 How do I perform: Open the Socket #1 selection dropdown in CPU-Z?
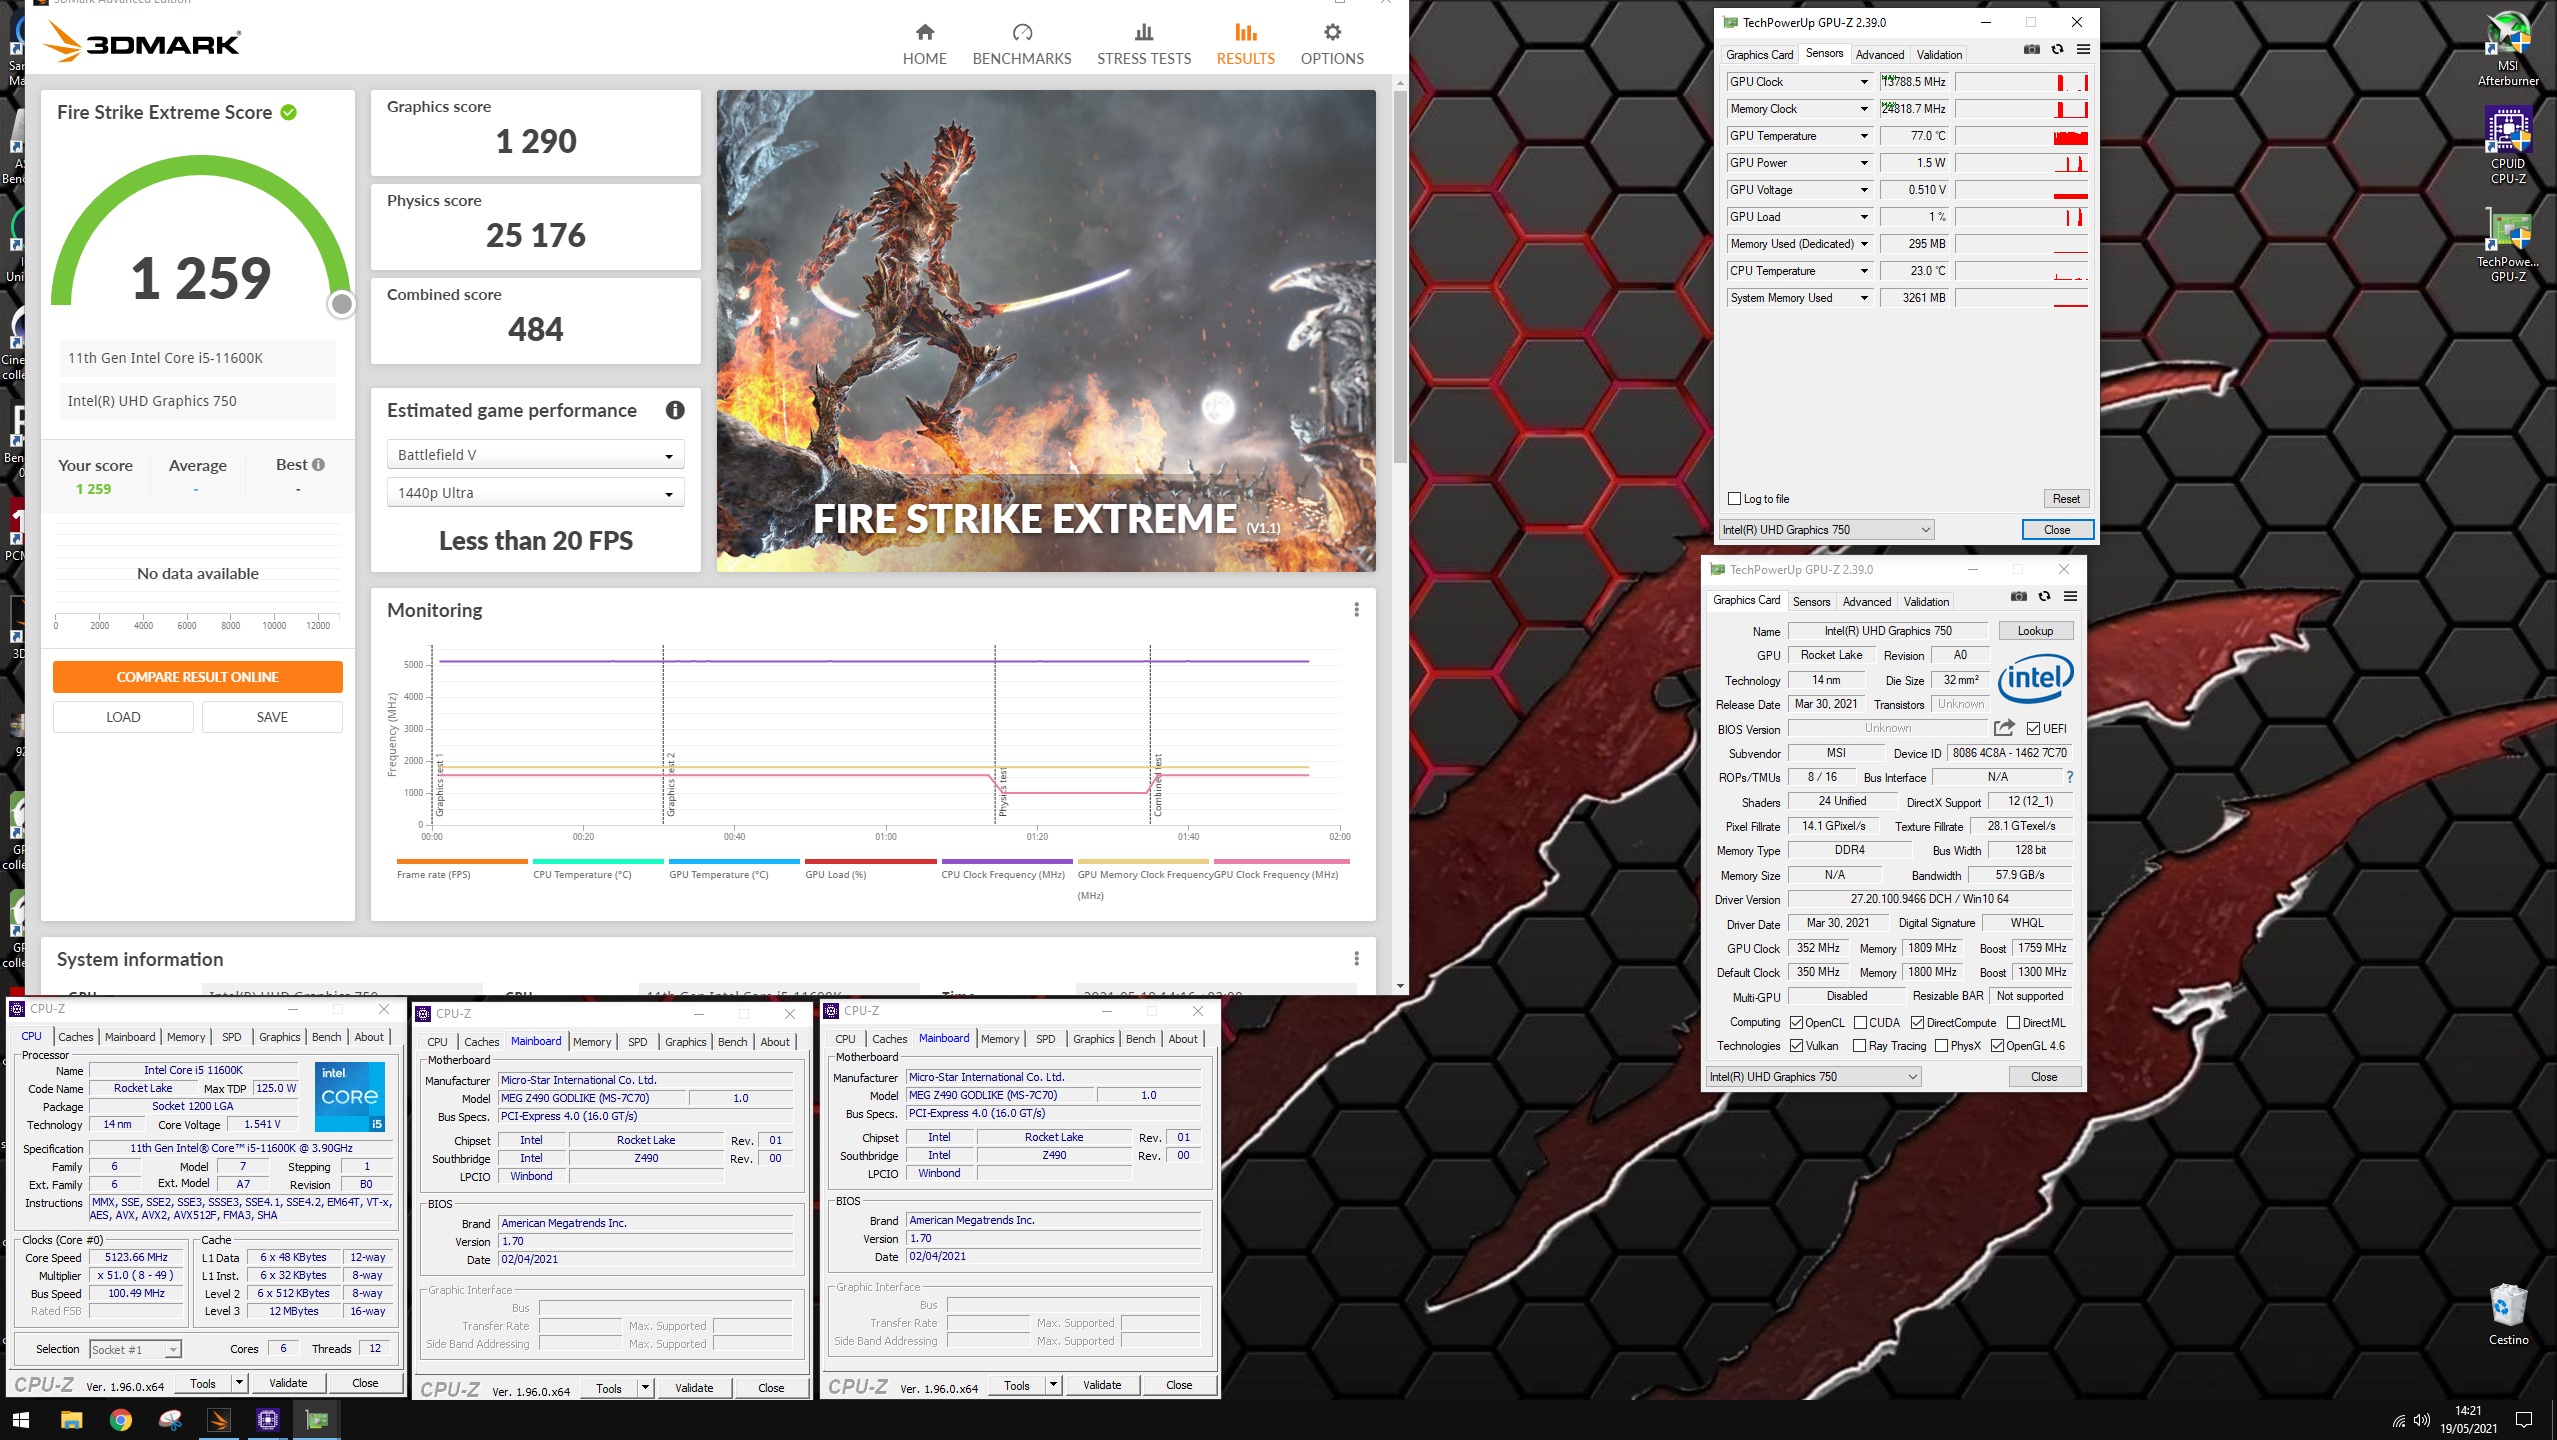[x=135, y=1350]
